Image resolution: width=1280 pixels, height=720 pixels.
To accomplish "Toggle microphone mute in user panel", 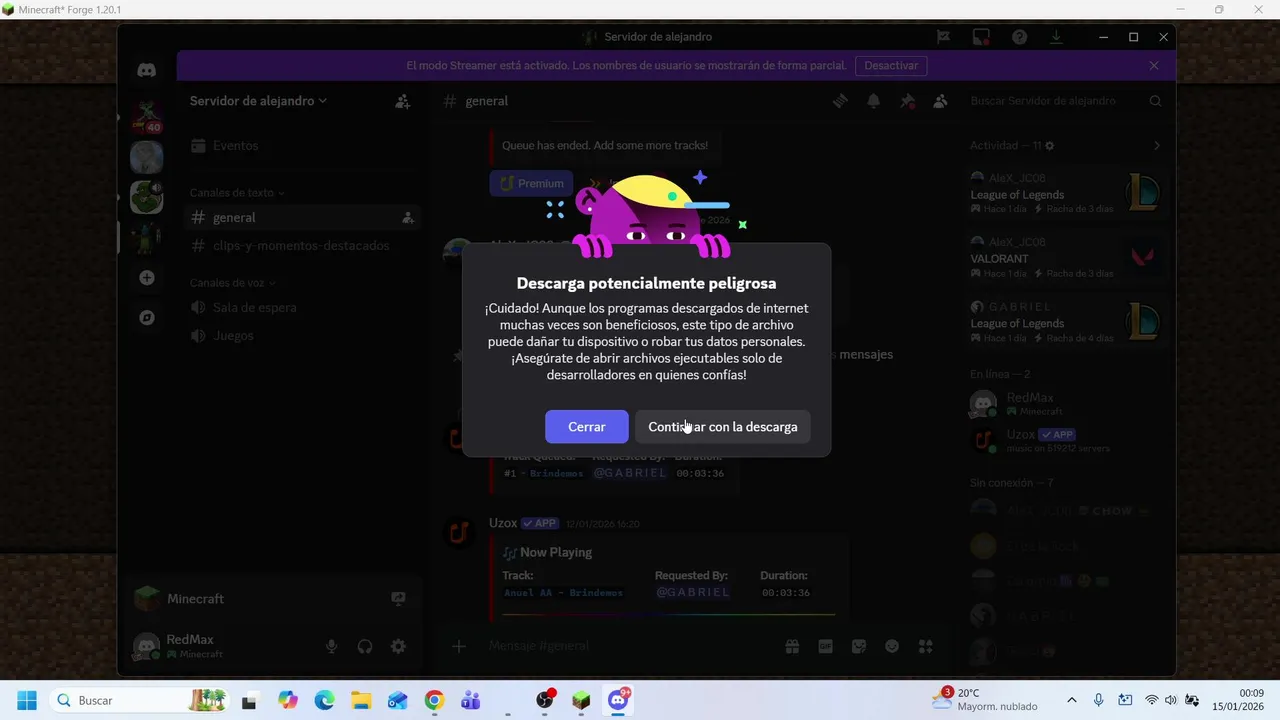I will point(331,646).
